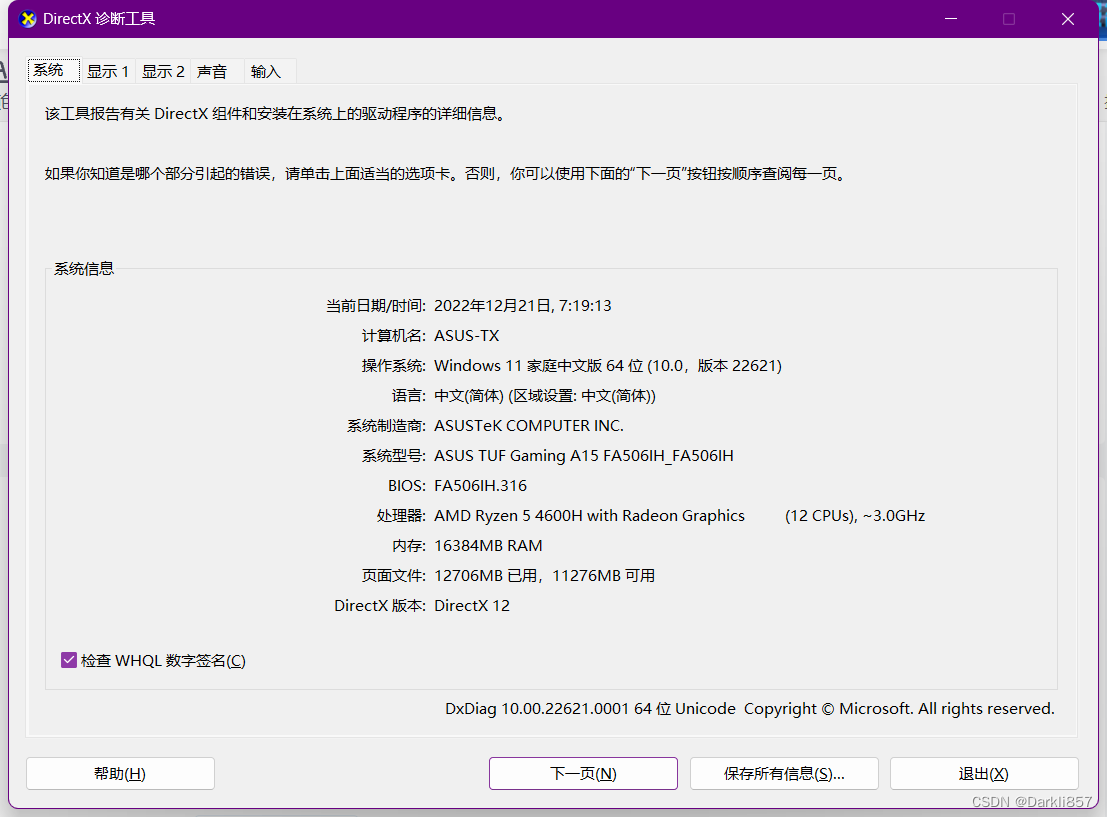Switch to the 输入 tab

263,70
